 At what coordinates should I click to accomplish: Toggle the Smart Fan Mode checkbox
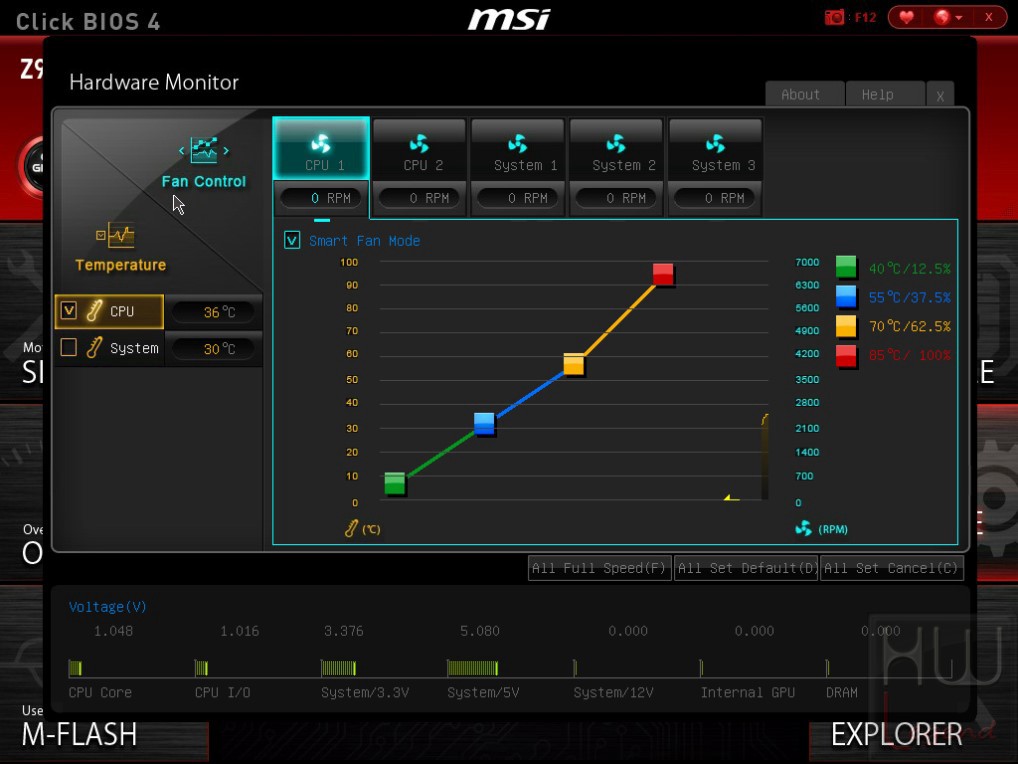292,240
